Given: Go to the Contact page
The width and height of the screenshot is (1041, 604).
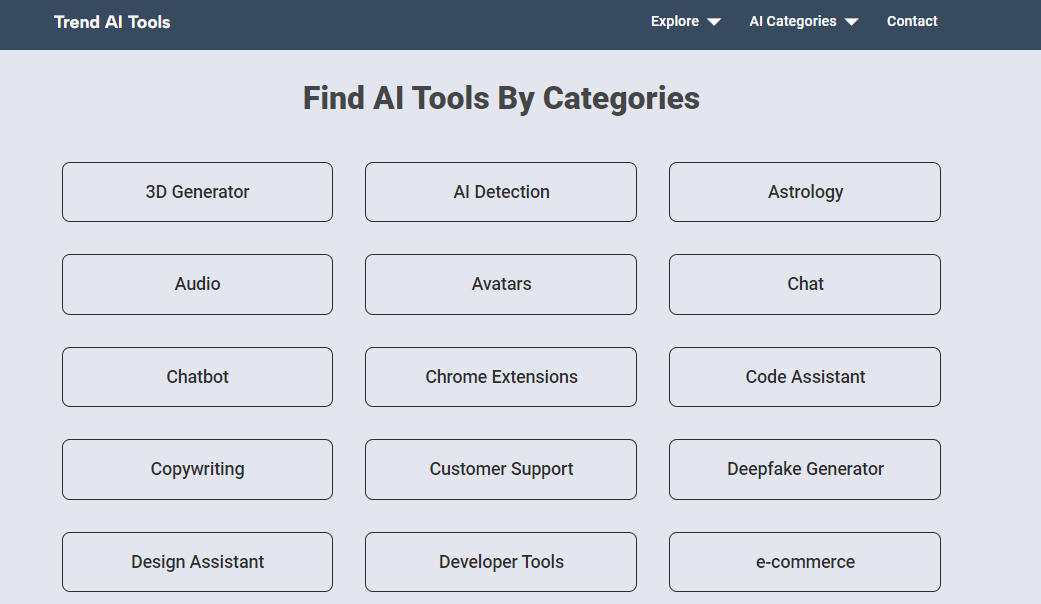Looking at the screenshot, I should click(912, 21).
